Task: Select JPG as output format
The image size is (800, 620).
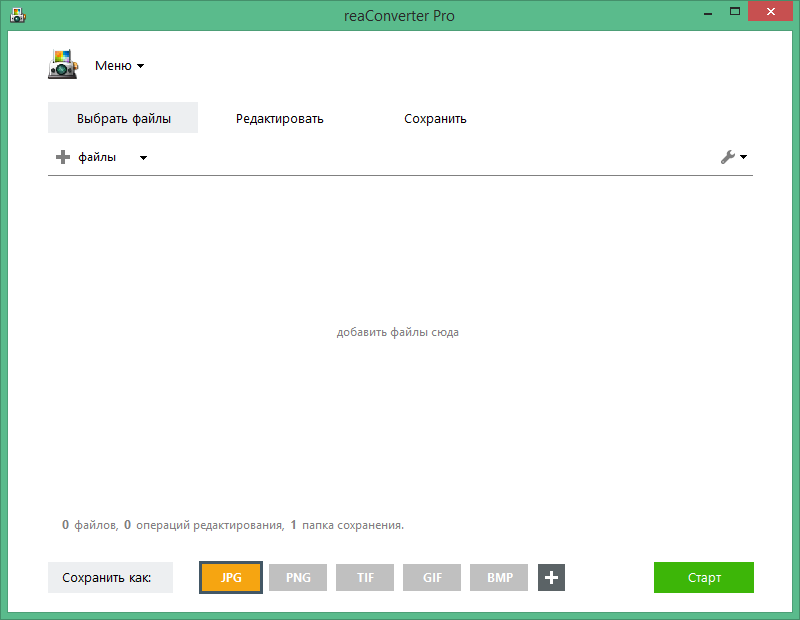Action: click(230, 577)
